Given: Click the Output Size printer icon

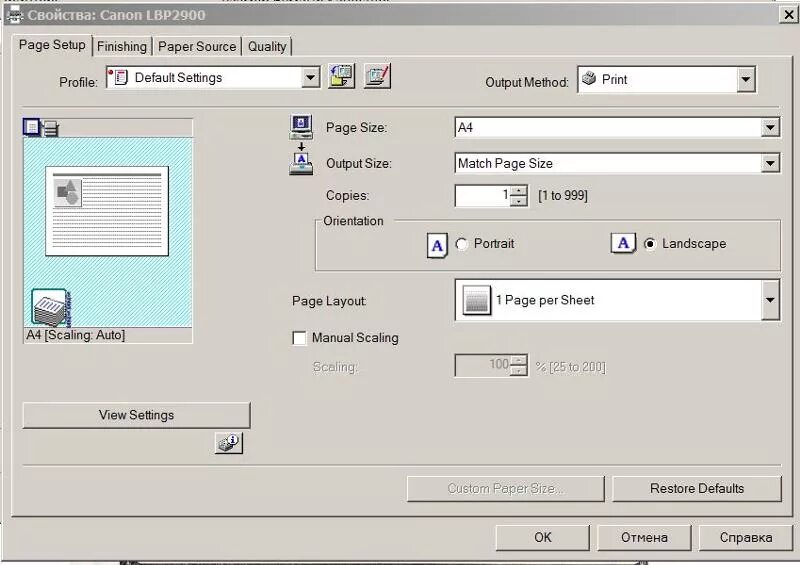Looking at the screenshot, I should 301,164.
